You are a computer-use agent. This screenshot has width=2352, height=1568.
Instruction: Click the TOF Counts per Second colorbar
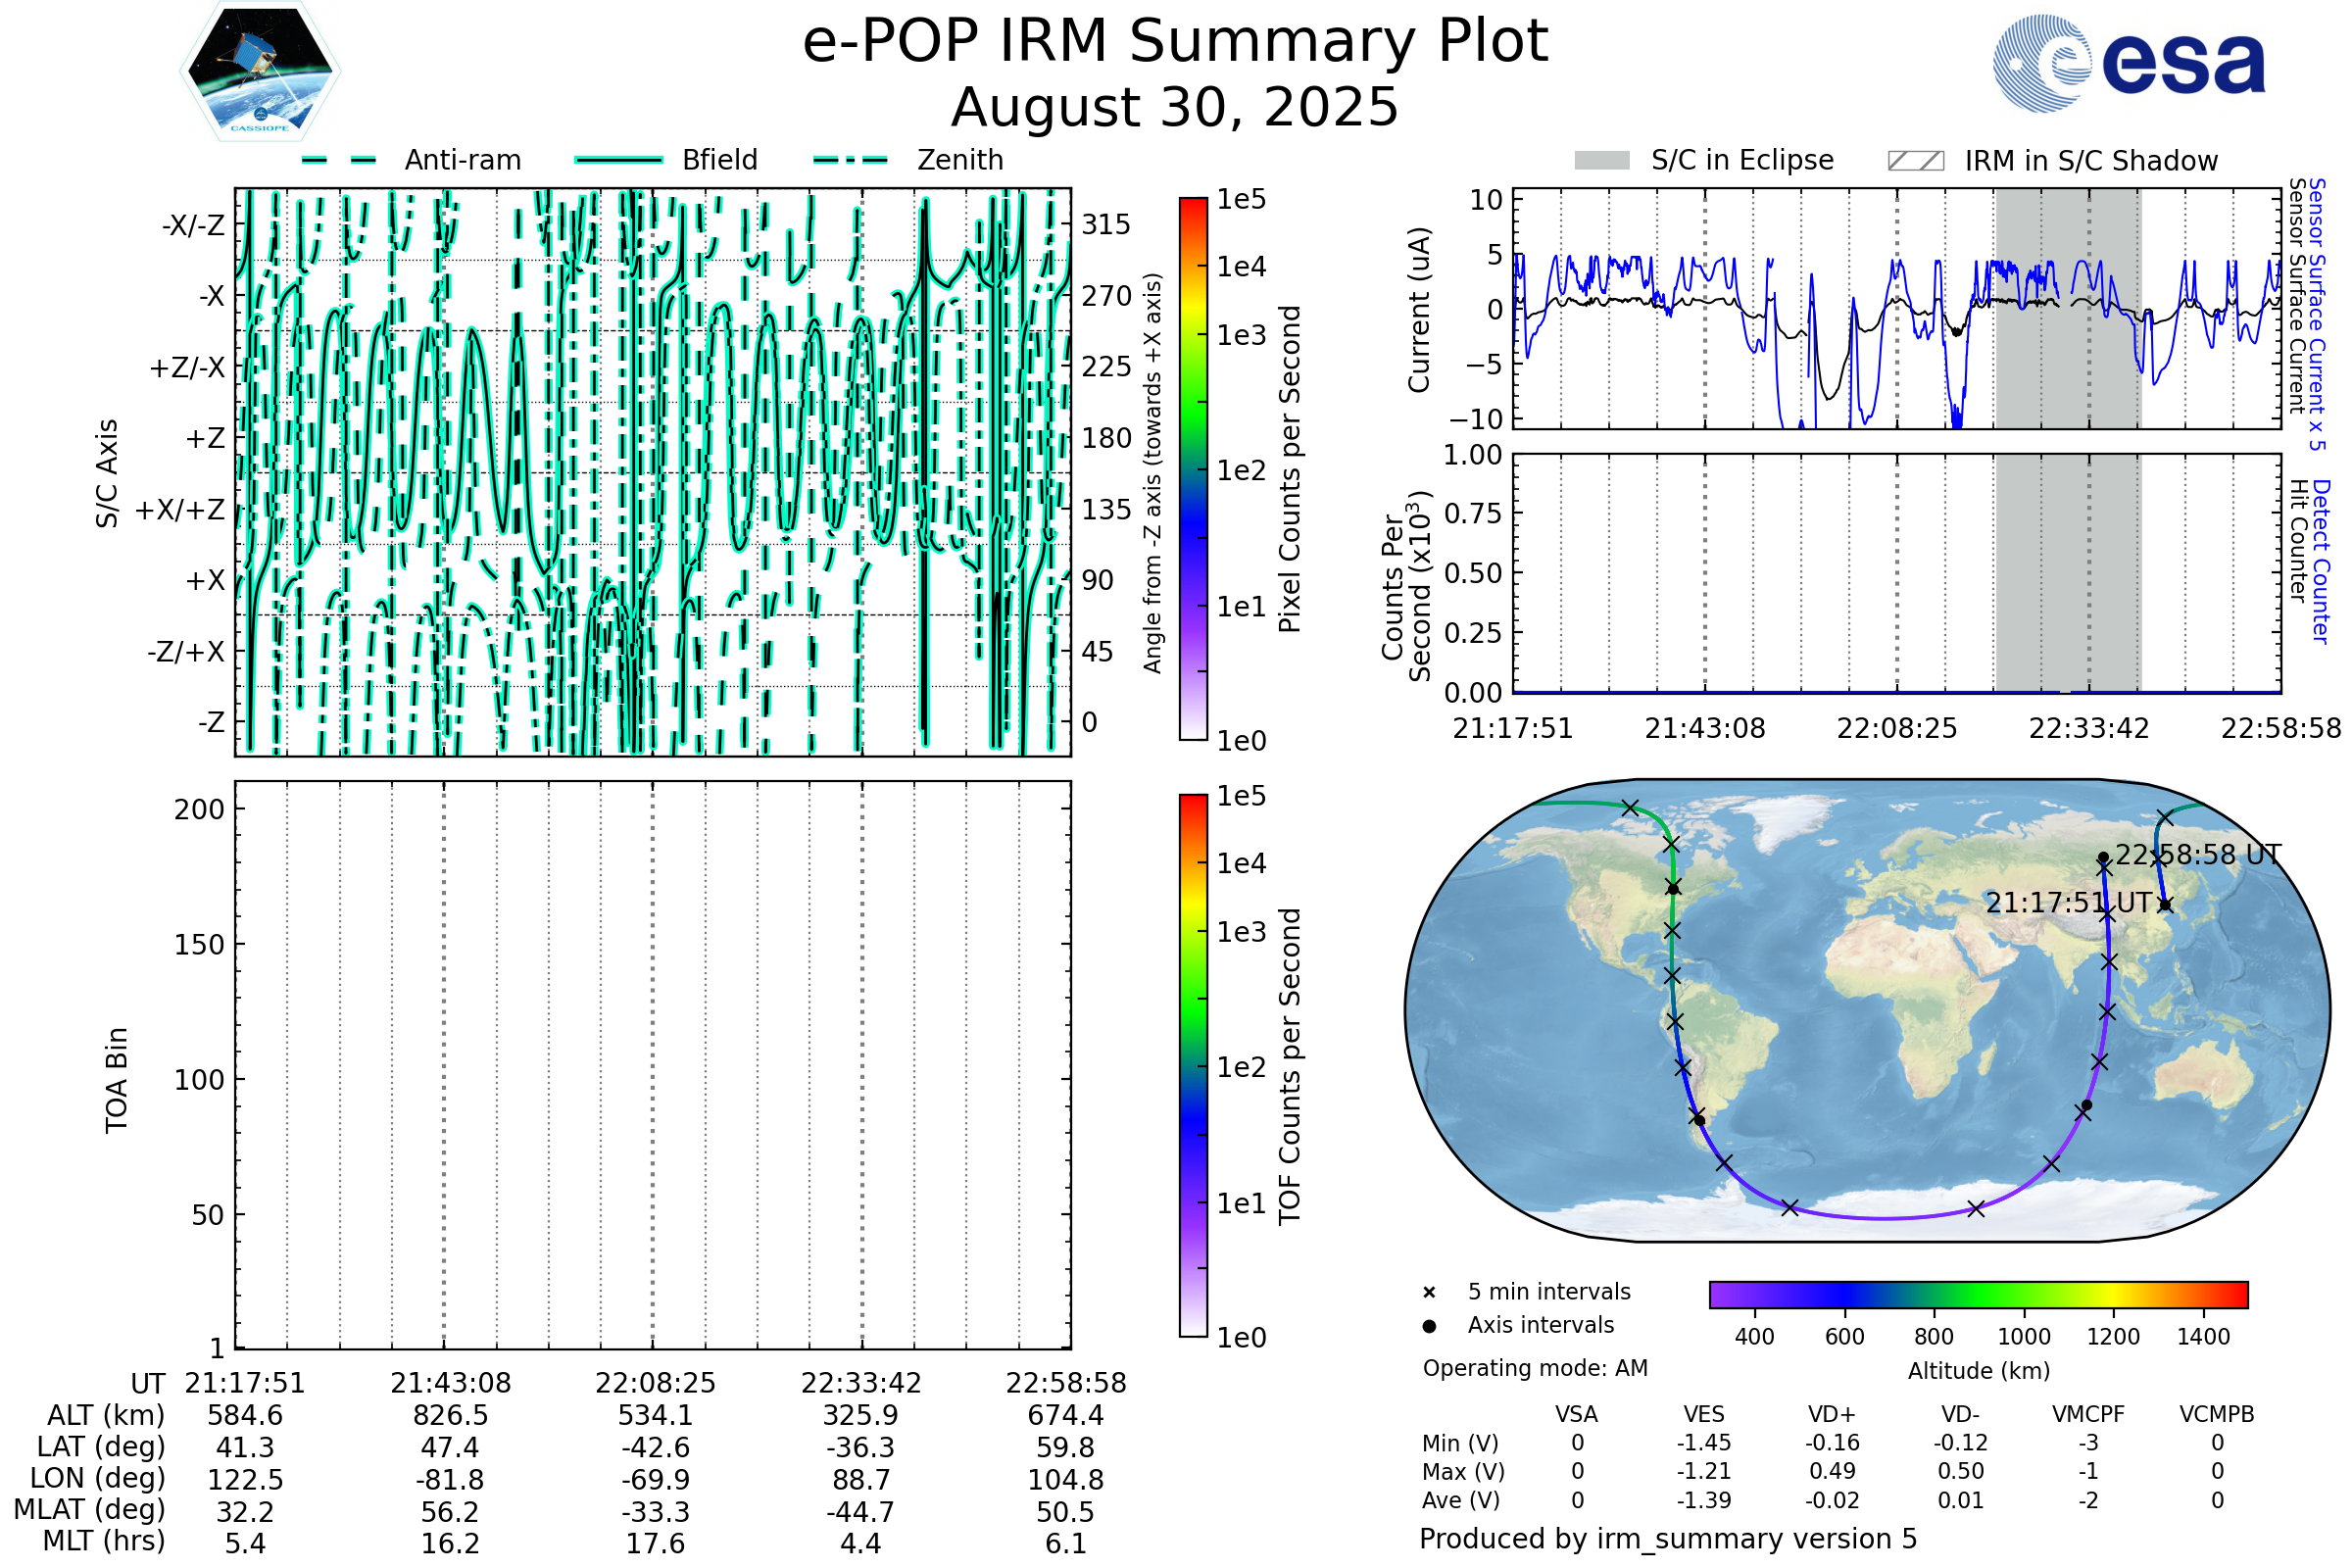[1193, 1066]
